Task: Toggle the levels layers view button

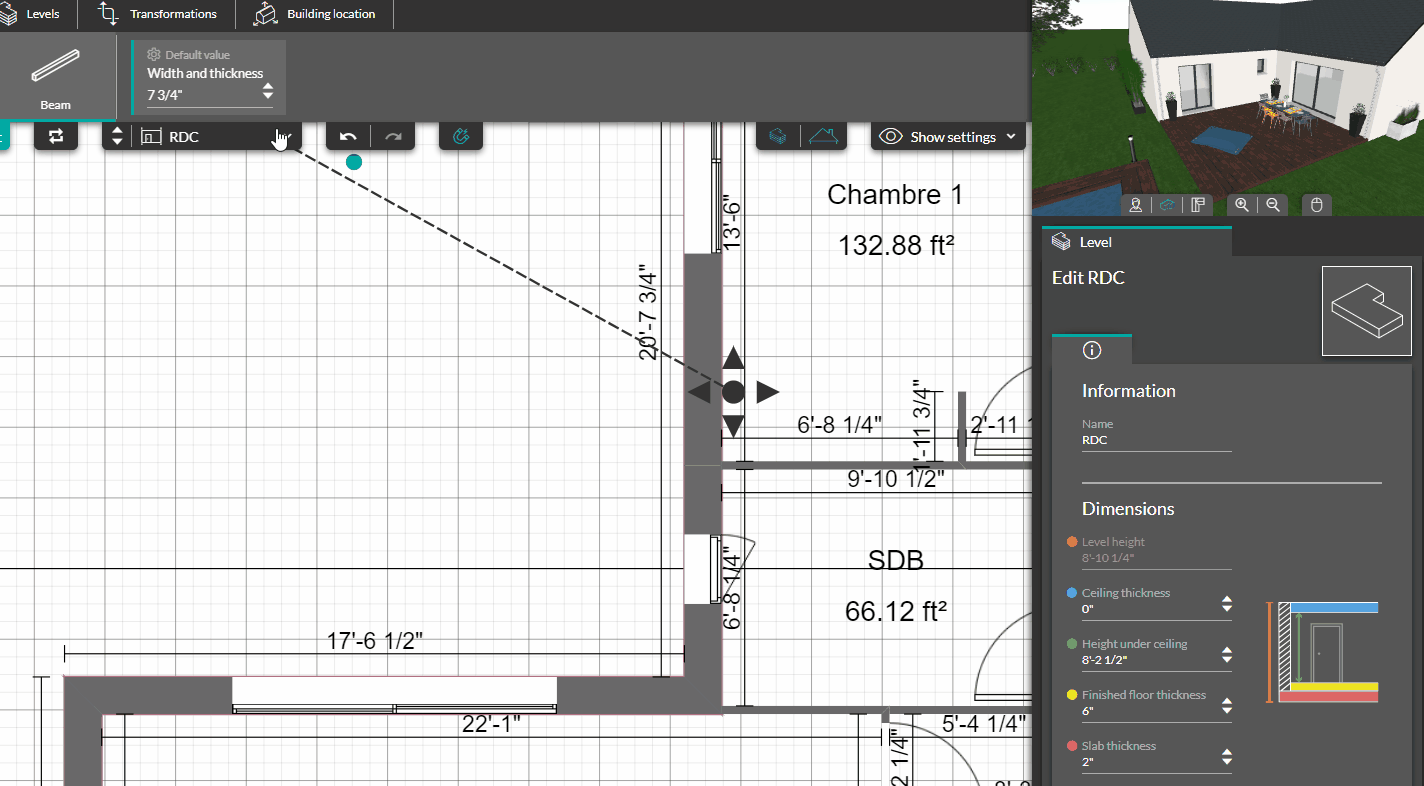Action: click(x=778, y=136)
